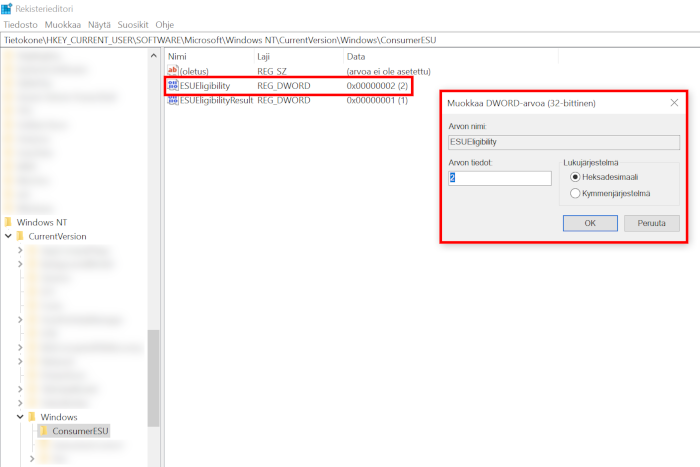Select the (oletus) default value

pyautogui.click(x=194, y=71)
